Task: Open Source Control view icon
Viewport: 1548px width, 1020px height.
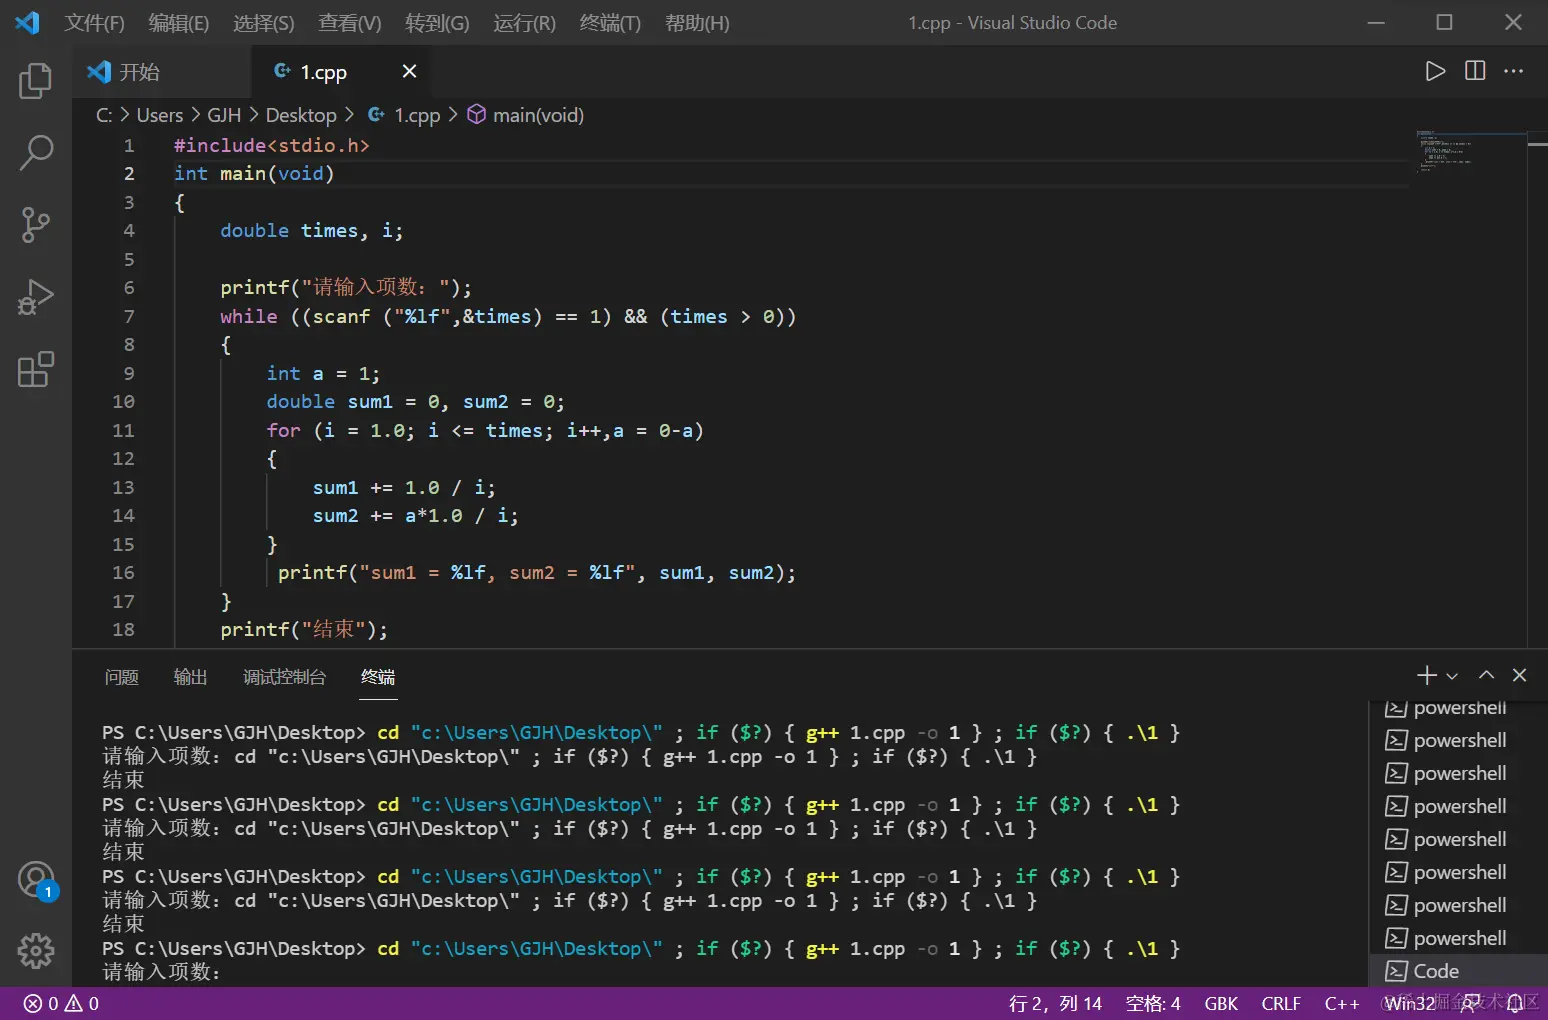Action: tap(35, 225)
